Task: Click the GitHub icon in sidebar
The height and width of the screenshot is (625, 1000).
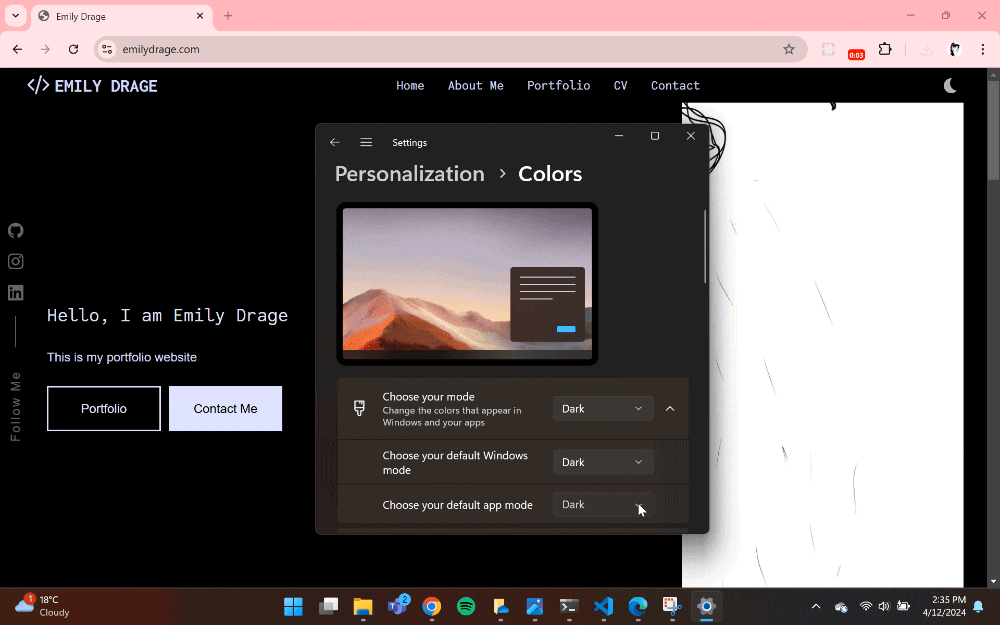Action: click(x=15, y=230)
